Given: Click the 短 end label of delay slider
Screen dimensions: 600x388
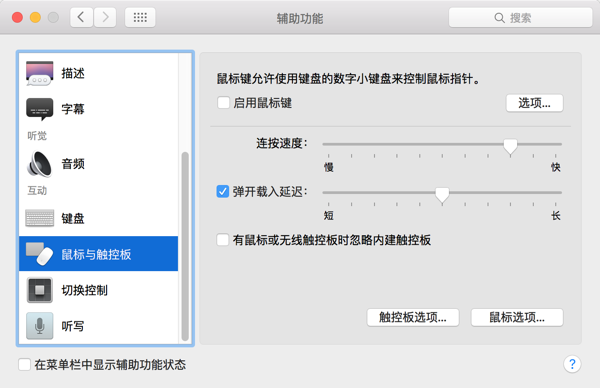Looking at the screenshot, I should [329, 216].
